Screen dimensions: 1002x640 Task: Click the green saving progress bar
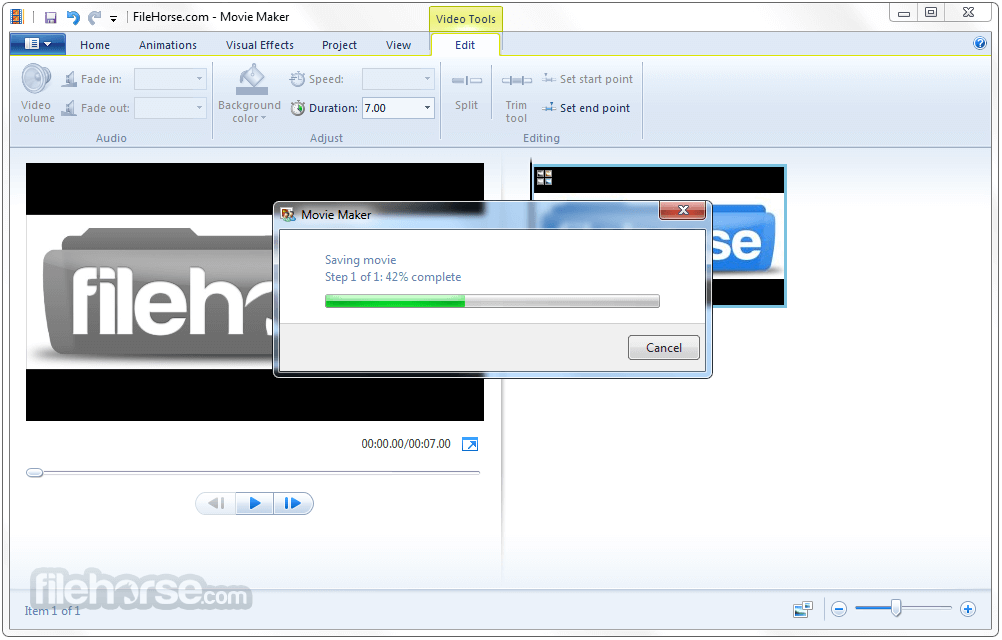(x=492, y=301)
